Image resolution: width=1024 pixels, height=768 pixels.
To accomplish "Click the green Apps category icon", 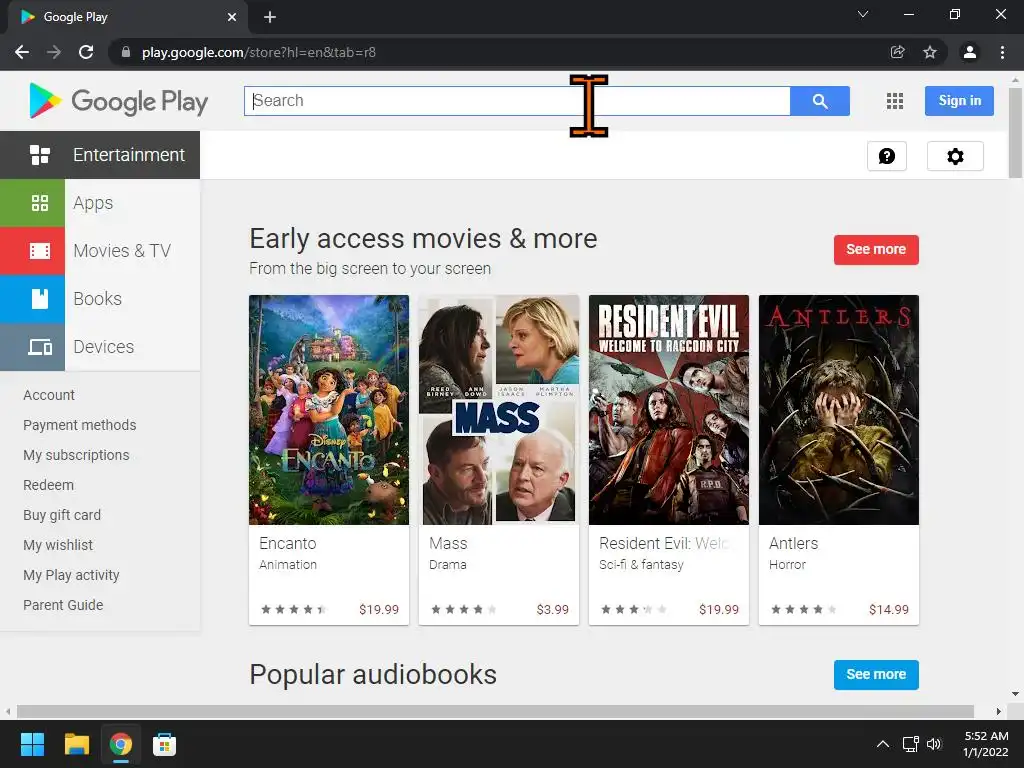I will point(40,203).
